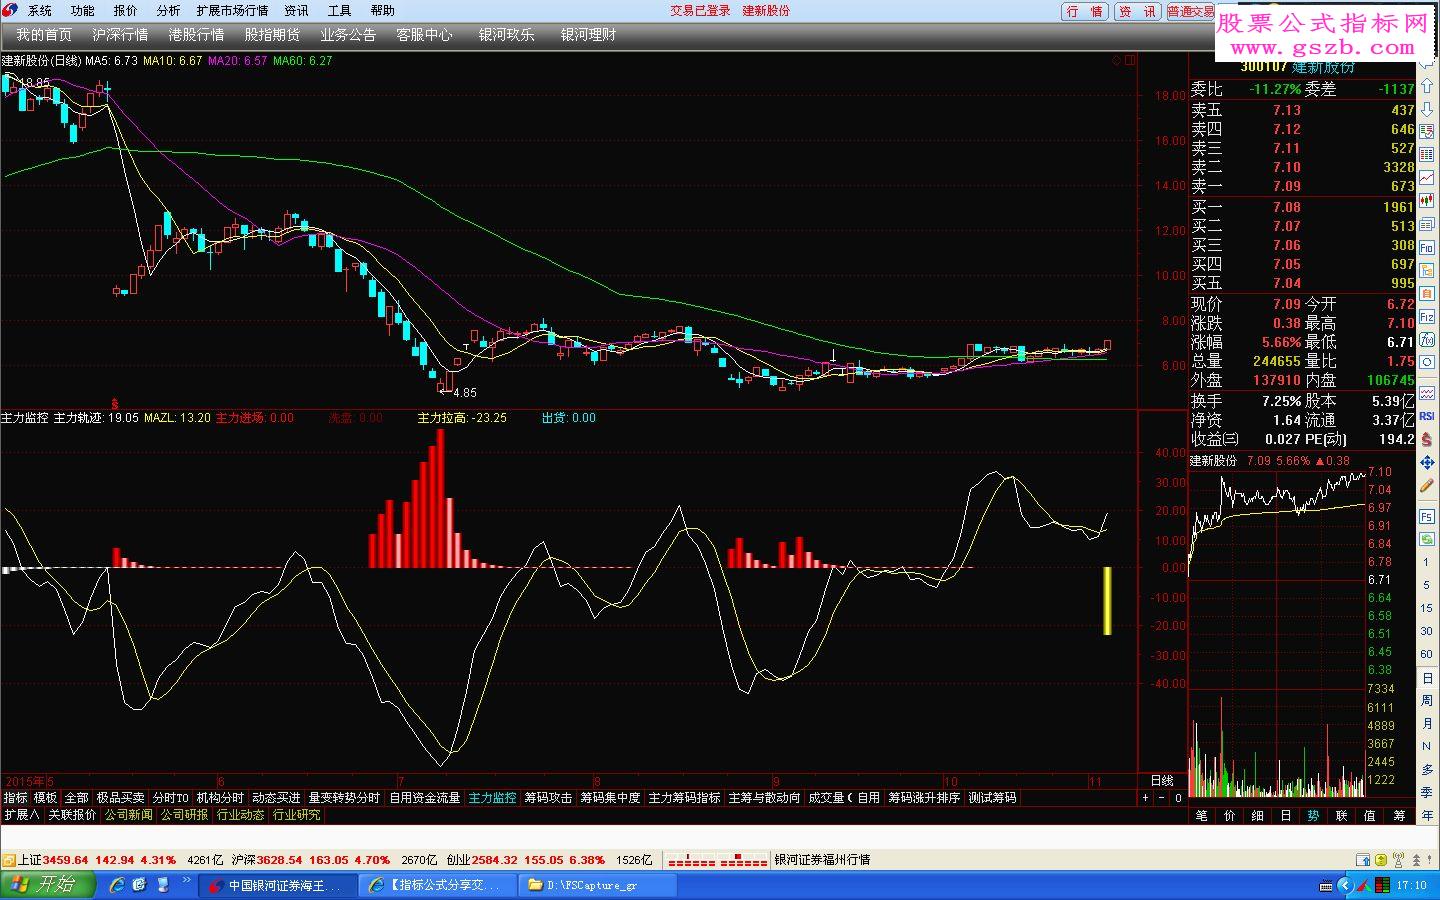Select the 周 weekly period button

1427,700
